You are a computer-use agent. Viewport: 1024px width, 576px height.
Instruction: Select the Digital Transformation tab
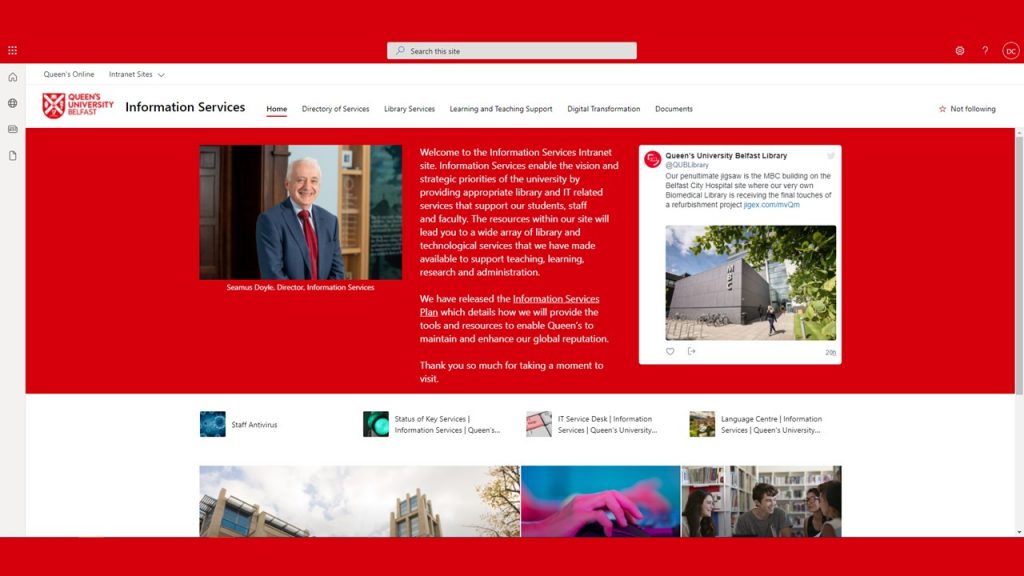[x=603, y=109]
